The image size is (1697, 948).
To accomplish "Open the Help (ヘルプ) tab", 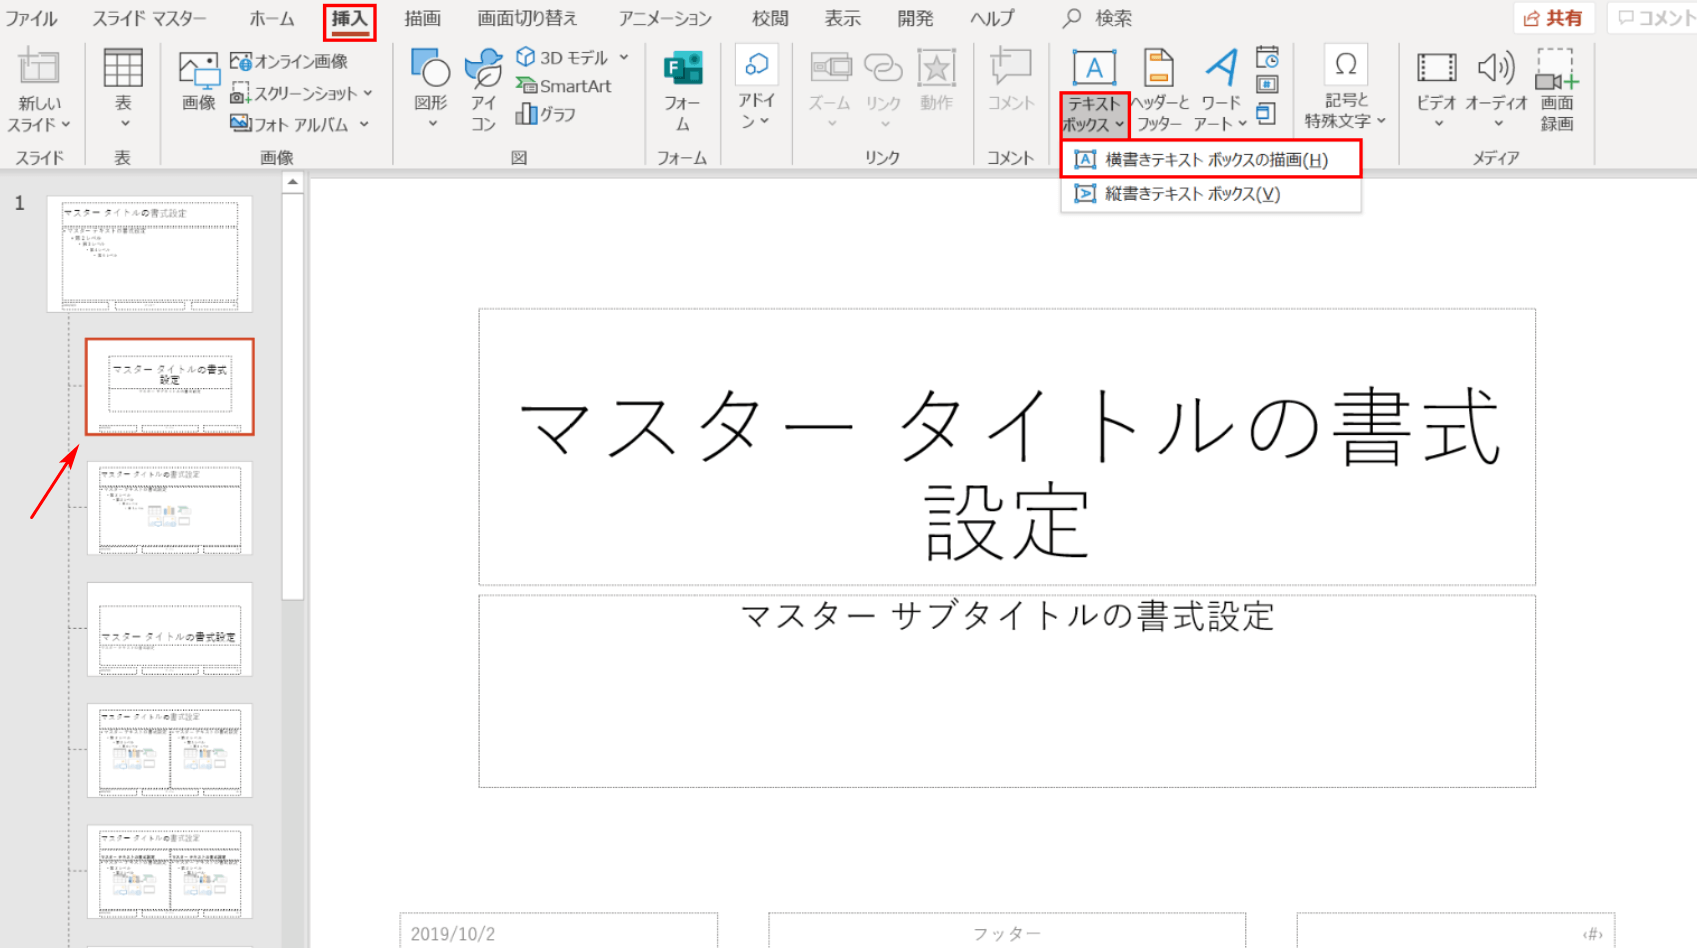I will pyautogui.click(x=991, y=18).
